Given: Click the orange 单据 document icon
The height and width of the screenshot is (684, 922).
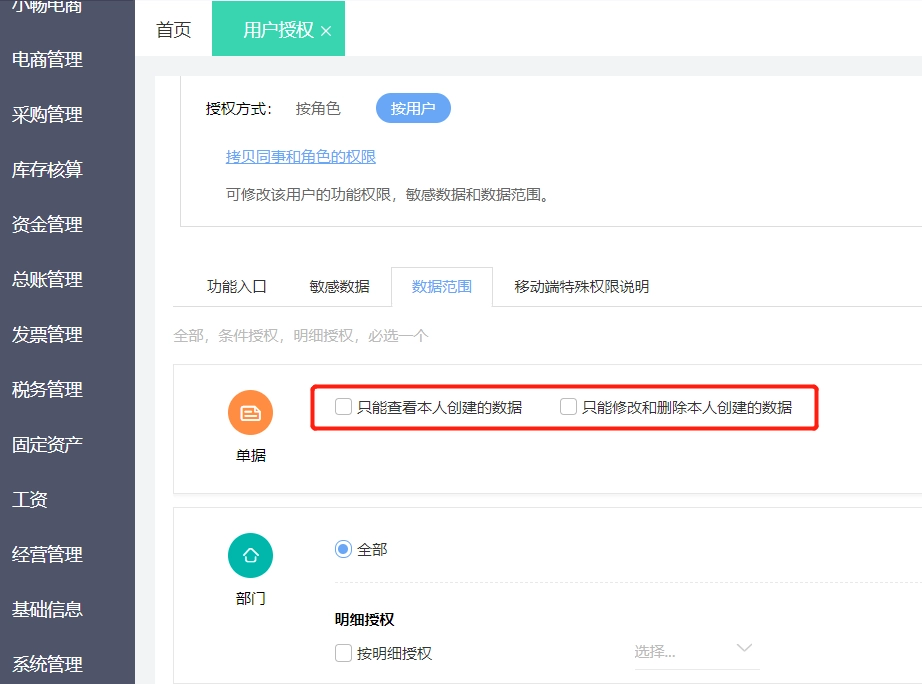Looking at the screenshot, I should [x=250, y=413].
